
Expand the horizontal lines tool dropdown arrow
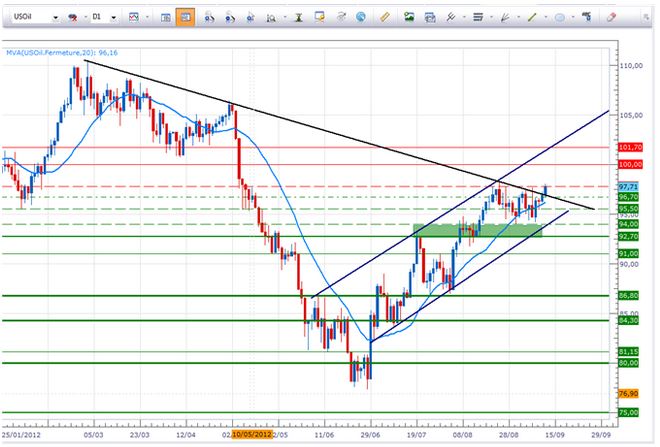[491, 17]
